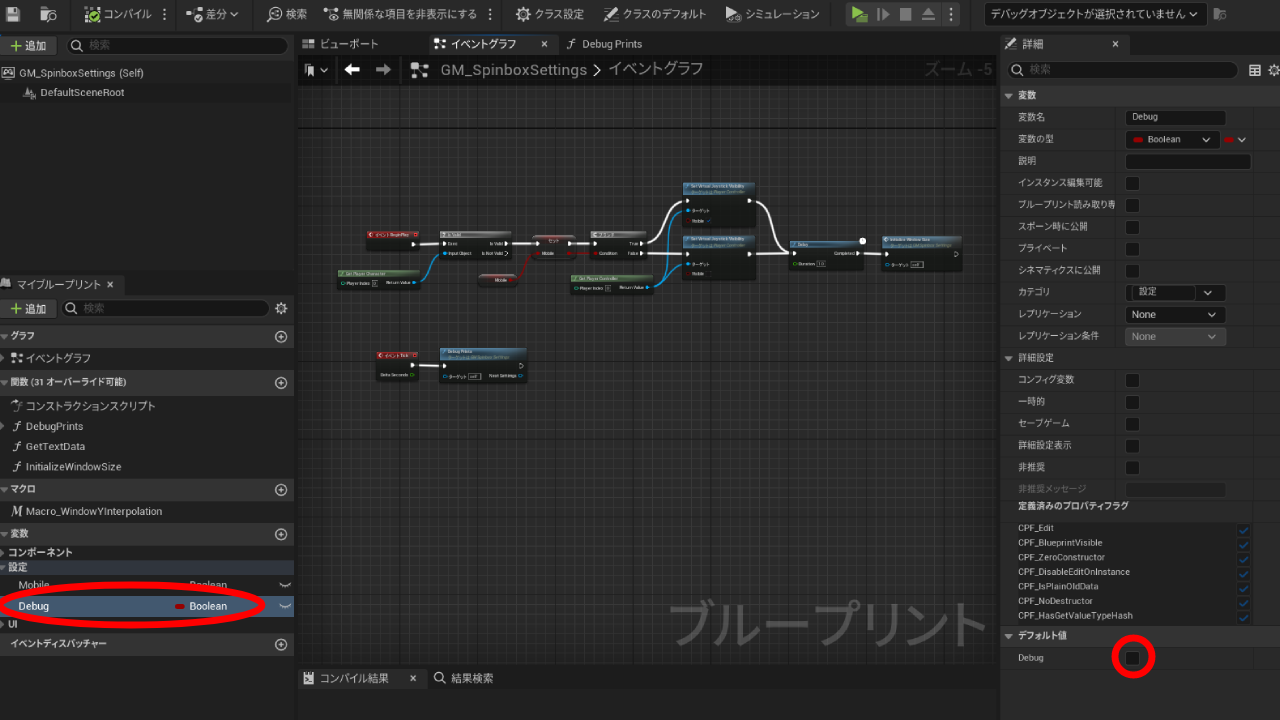This screenshot has height=720, width=1280.
Task: Save the blueprint with the floppy disk icon
Action: pos(15,14)
